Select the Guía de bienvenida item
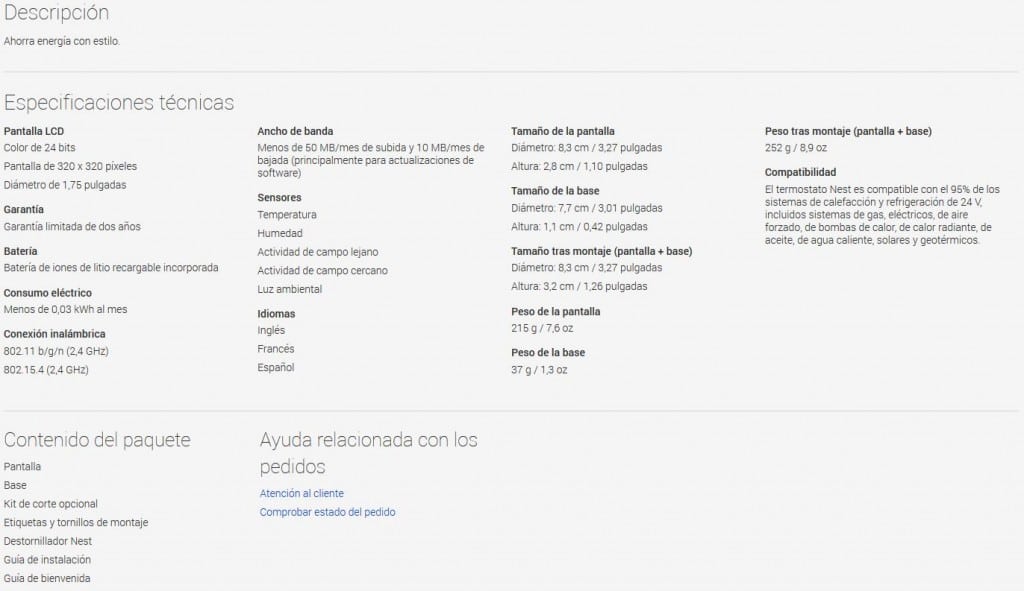Image resolution: width=1024 pixels, height=591 pixels. click(47, 579)
